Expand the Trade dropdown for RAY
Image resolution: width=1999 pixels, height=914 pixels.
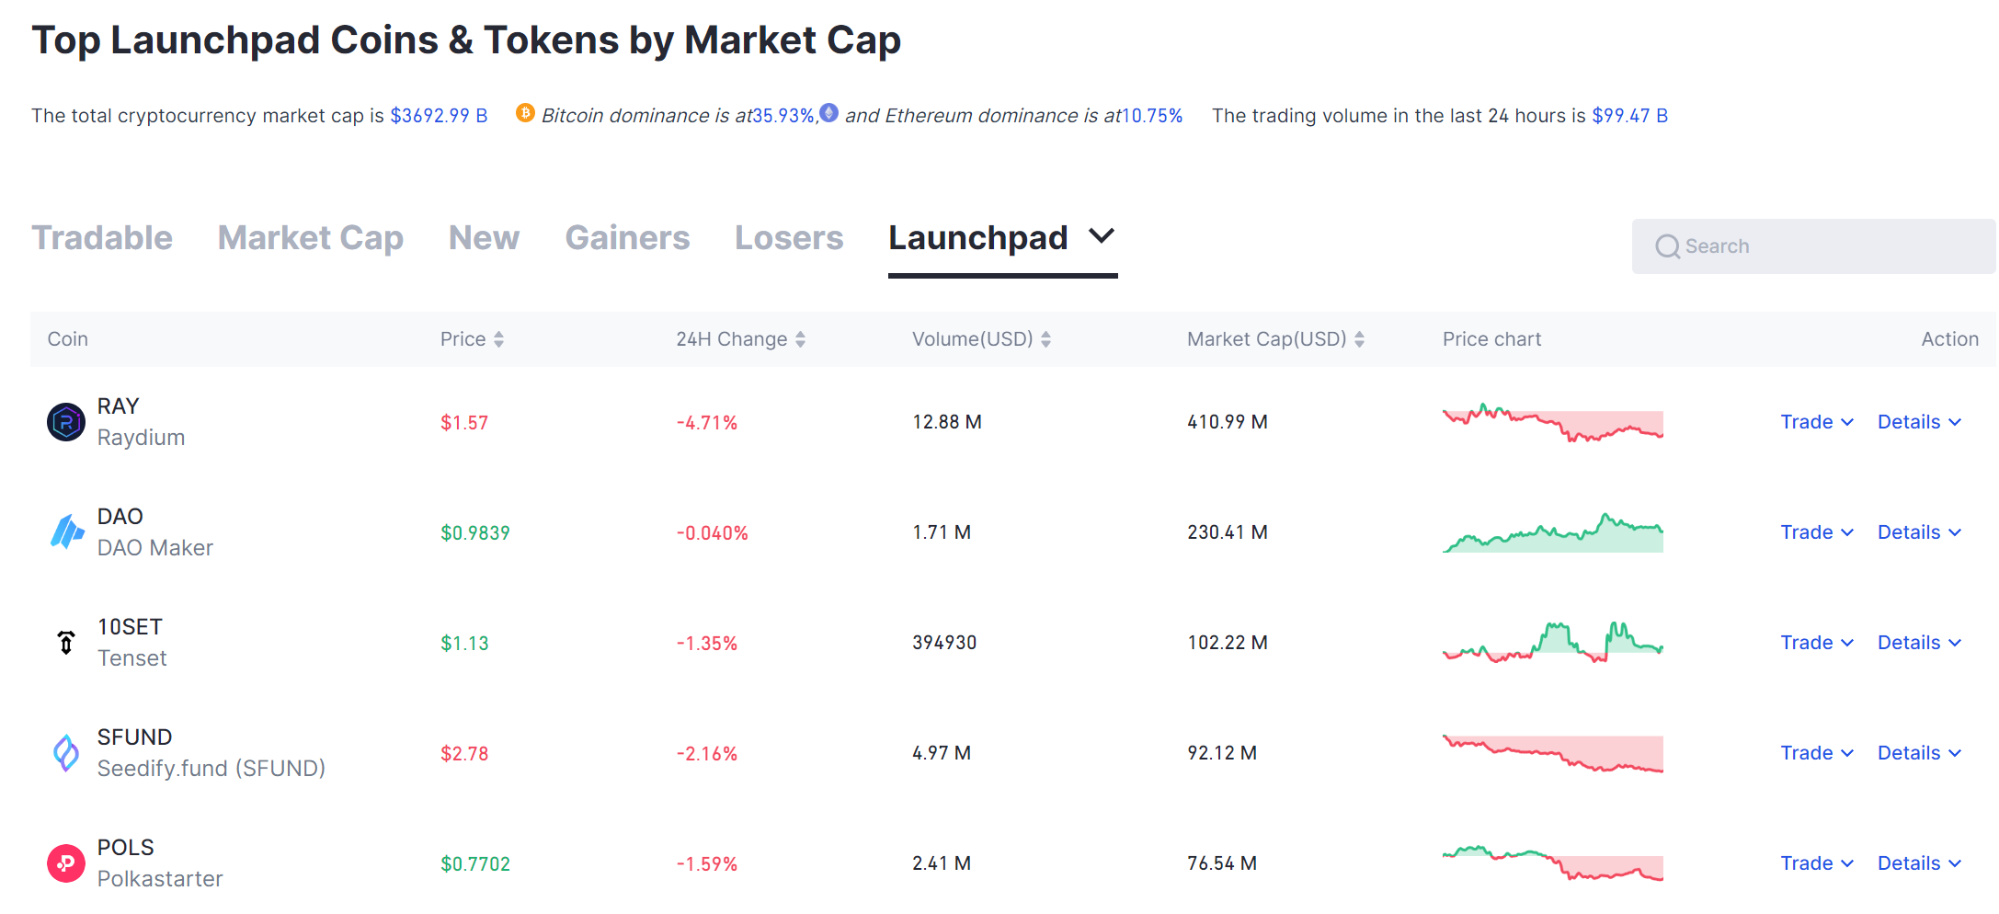pyautogui.click(x=1816, y=421)
